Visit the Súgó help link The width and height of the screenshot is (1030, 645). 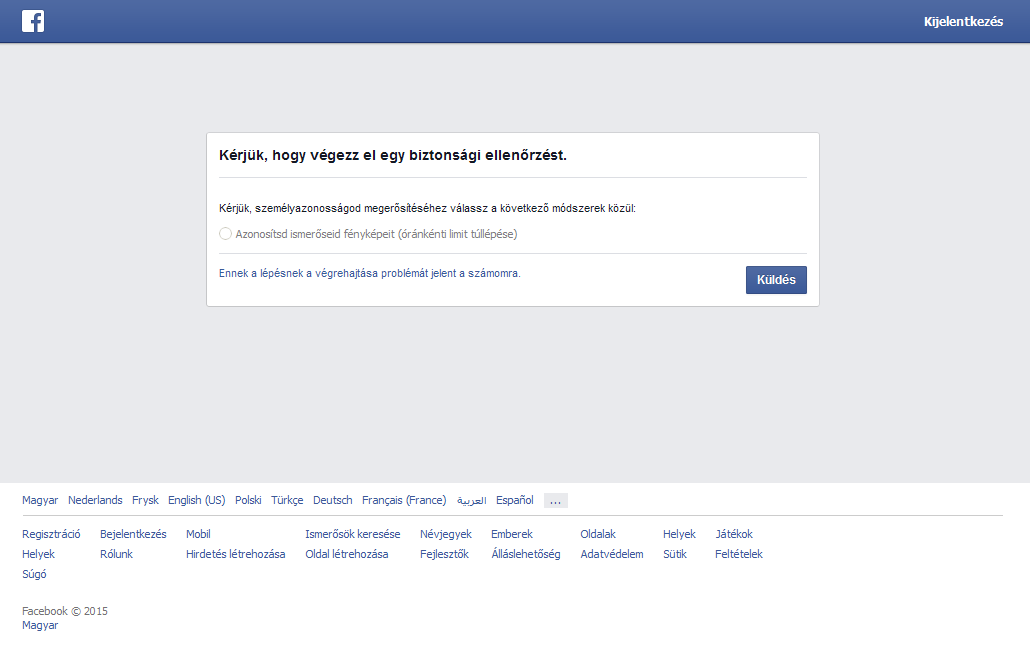point(34,574)
